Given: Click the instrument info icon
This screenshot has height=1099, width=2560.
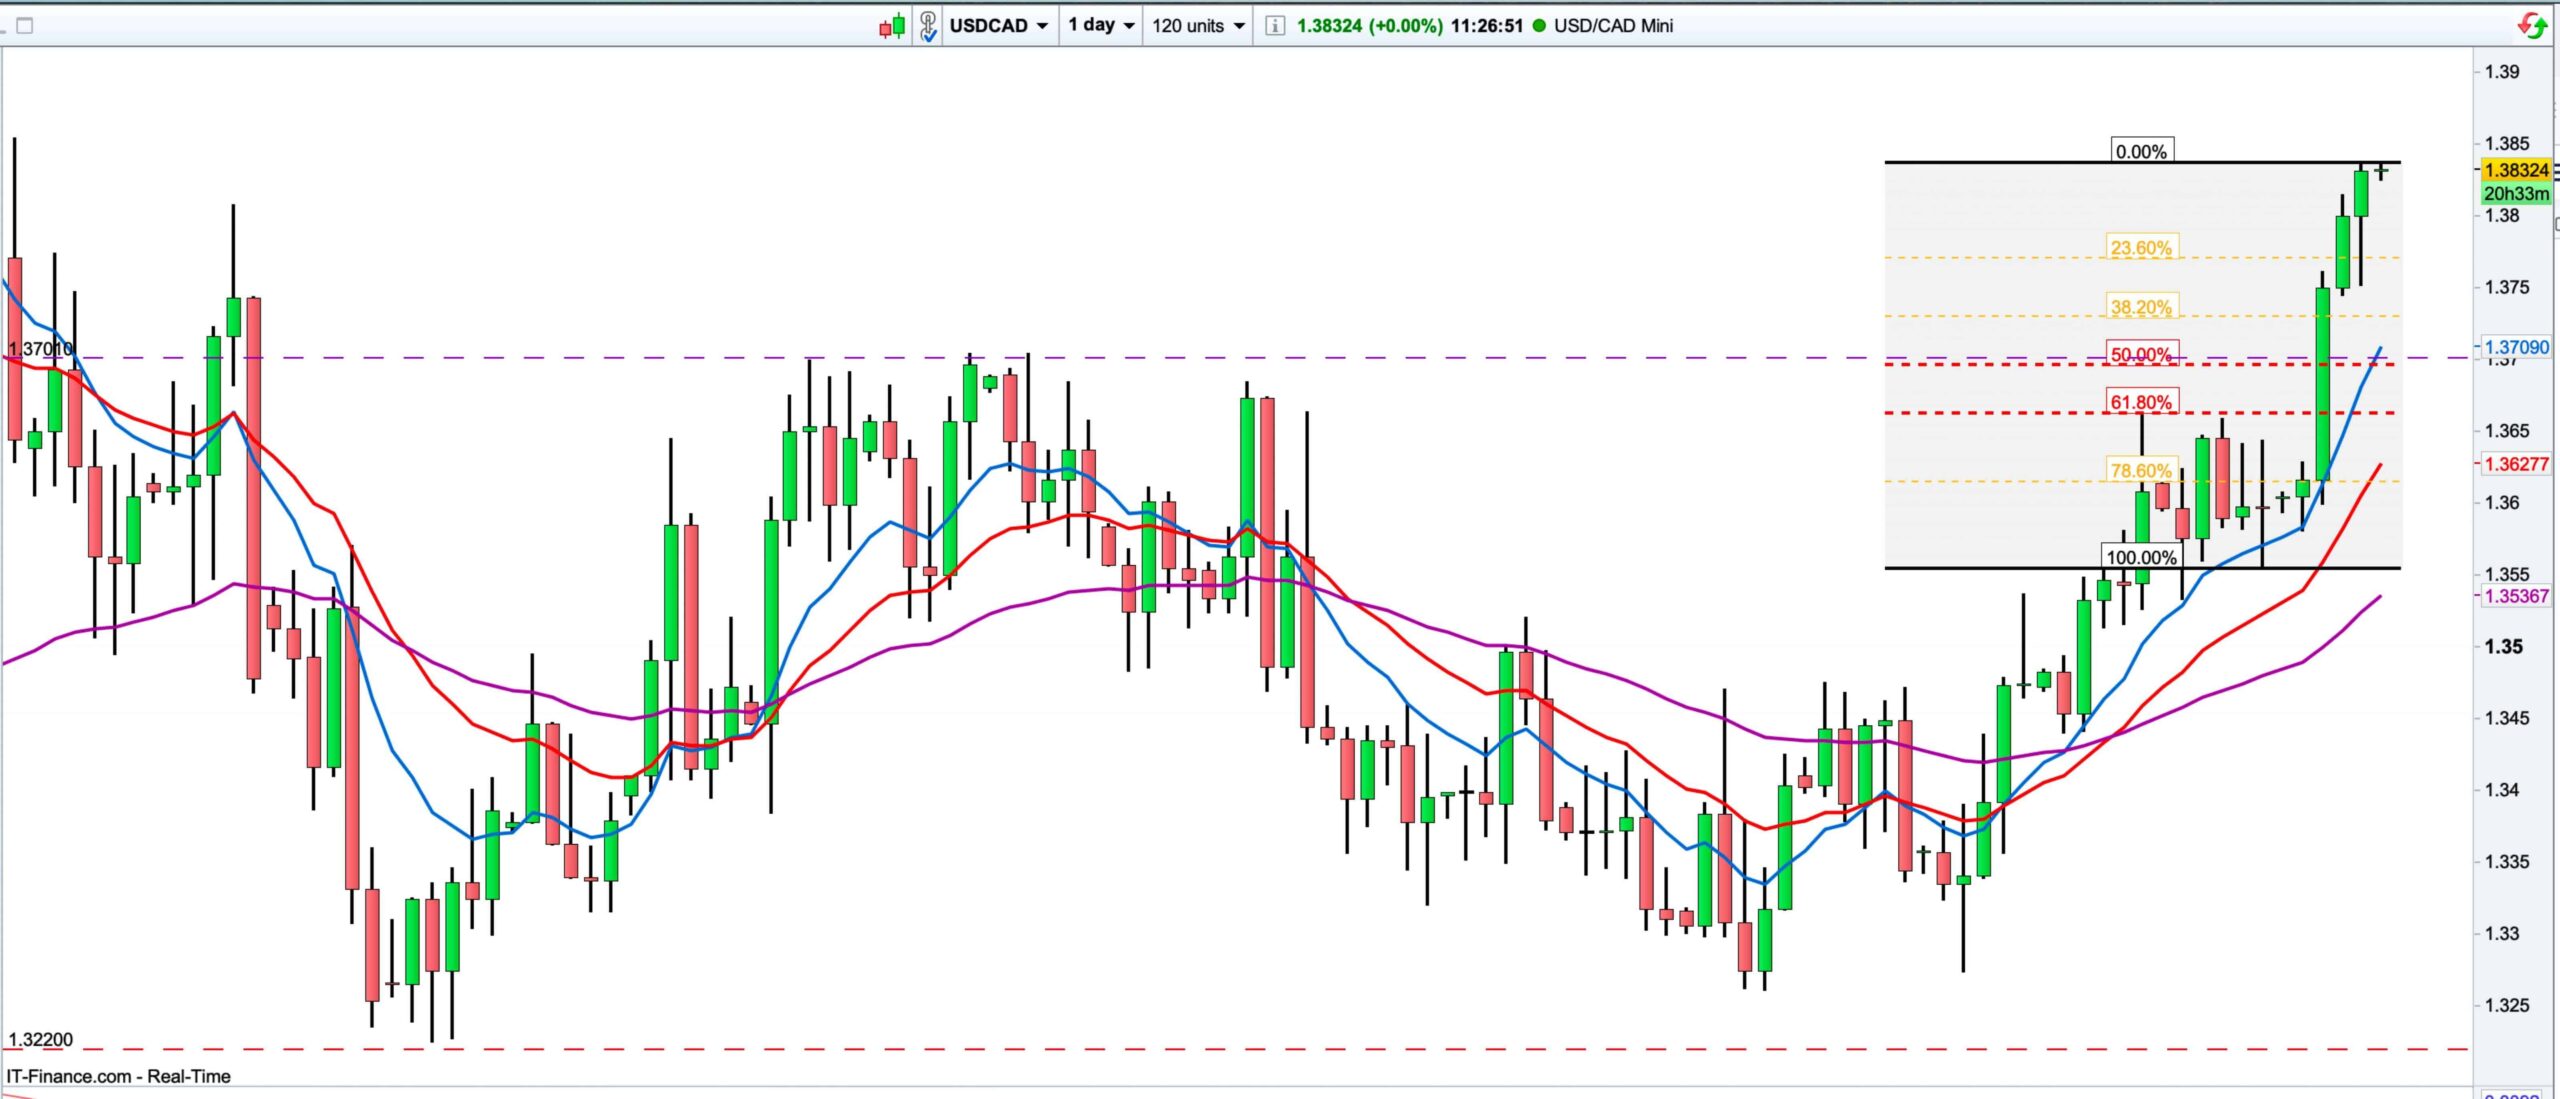Looking at the screenshot, I should point(1274,26).
